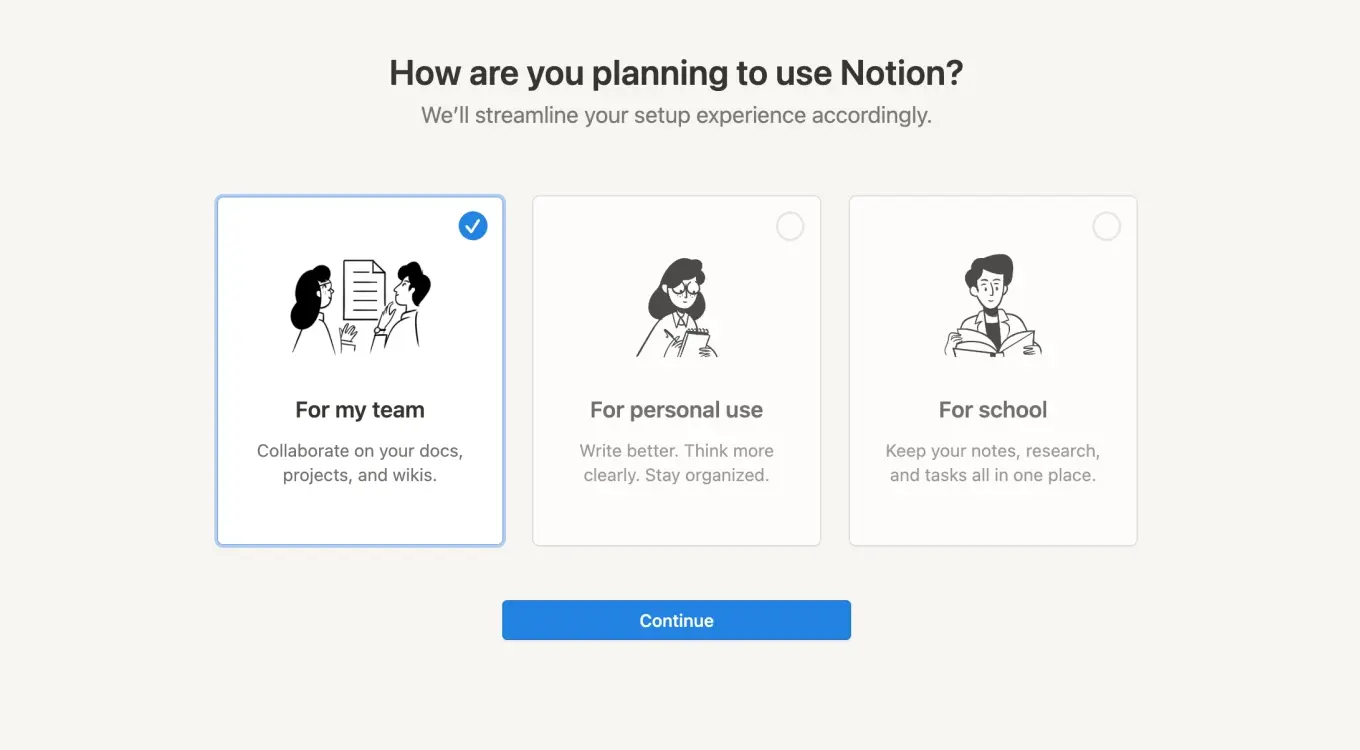Click the document sheet in the team illustration
The width and height of the screenshot is (1360, 750).
(x=363, y=290)
